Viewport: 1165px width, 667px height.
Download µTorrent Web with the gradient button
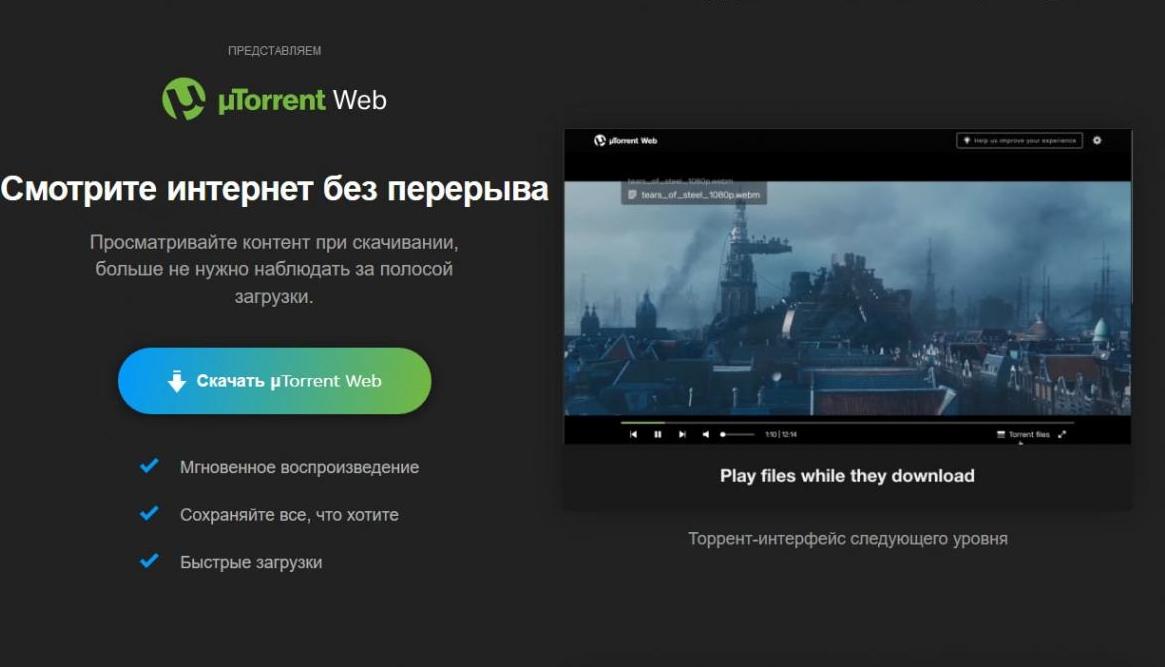(274, 380)
